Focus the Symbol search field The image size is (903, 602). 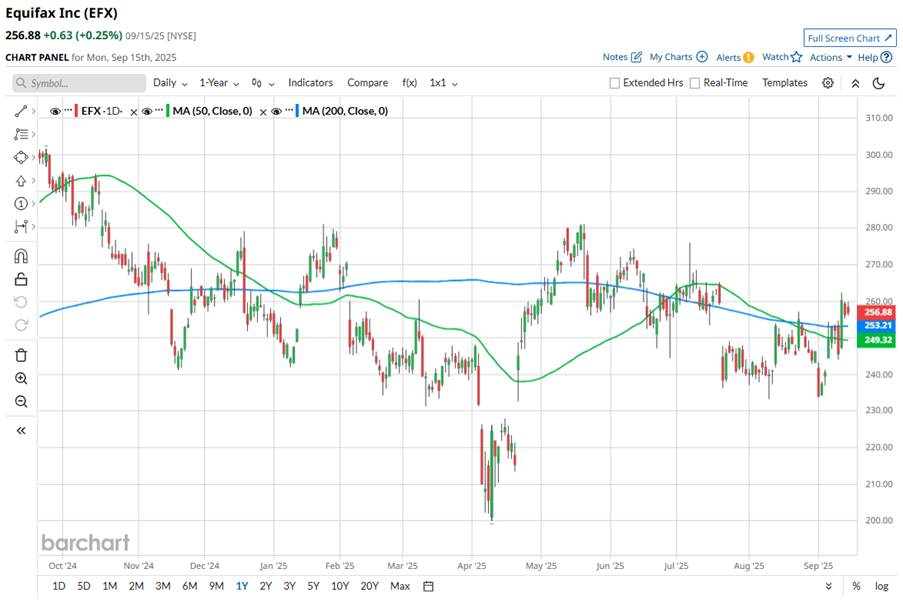[79, 83]
